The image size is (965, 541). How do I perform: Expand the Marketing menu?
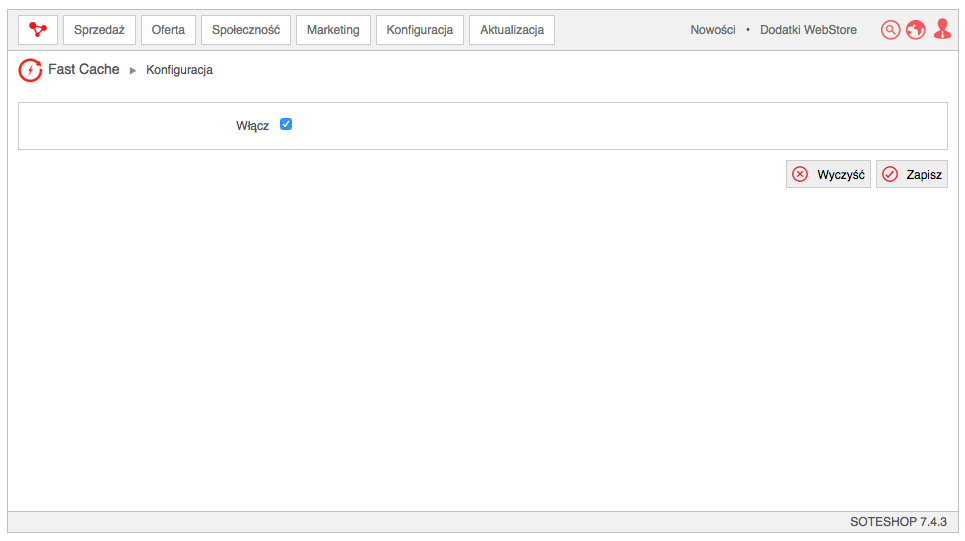[333, 30]
